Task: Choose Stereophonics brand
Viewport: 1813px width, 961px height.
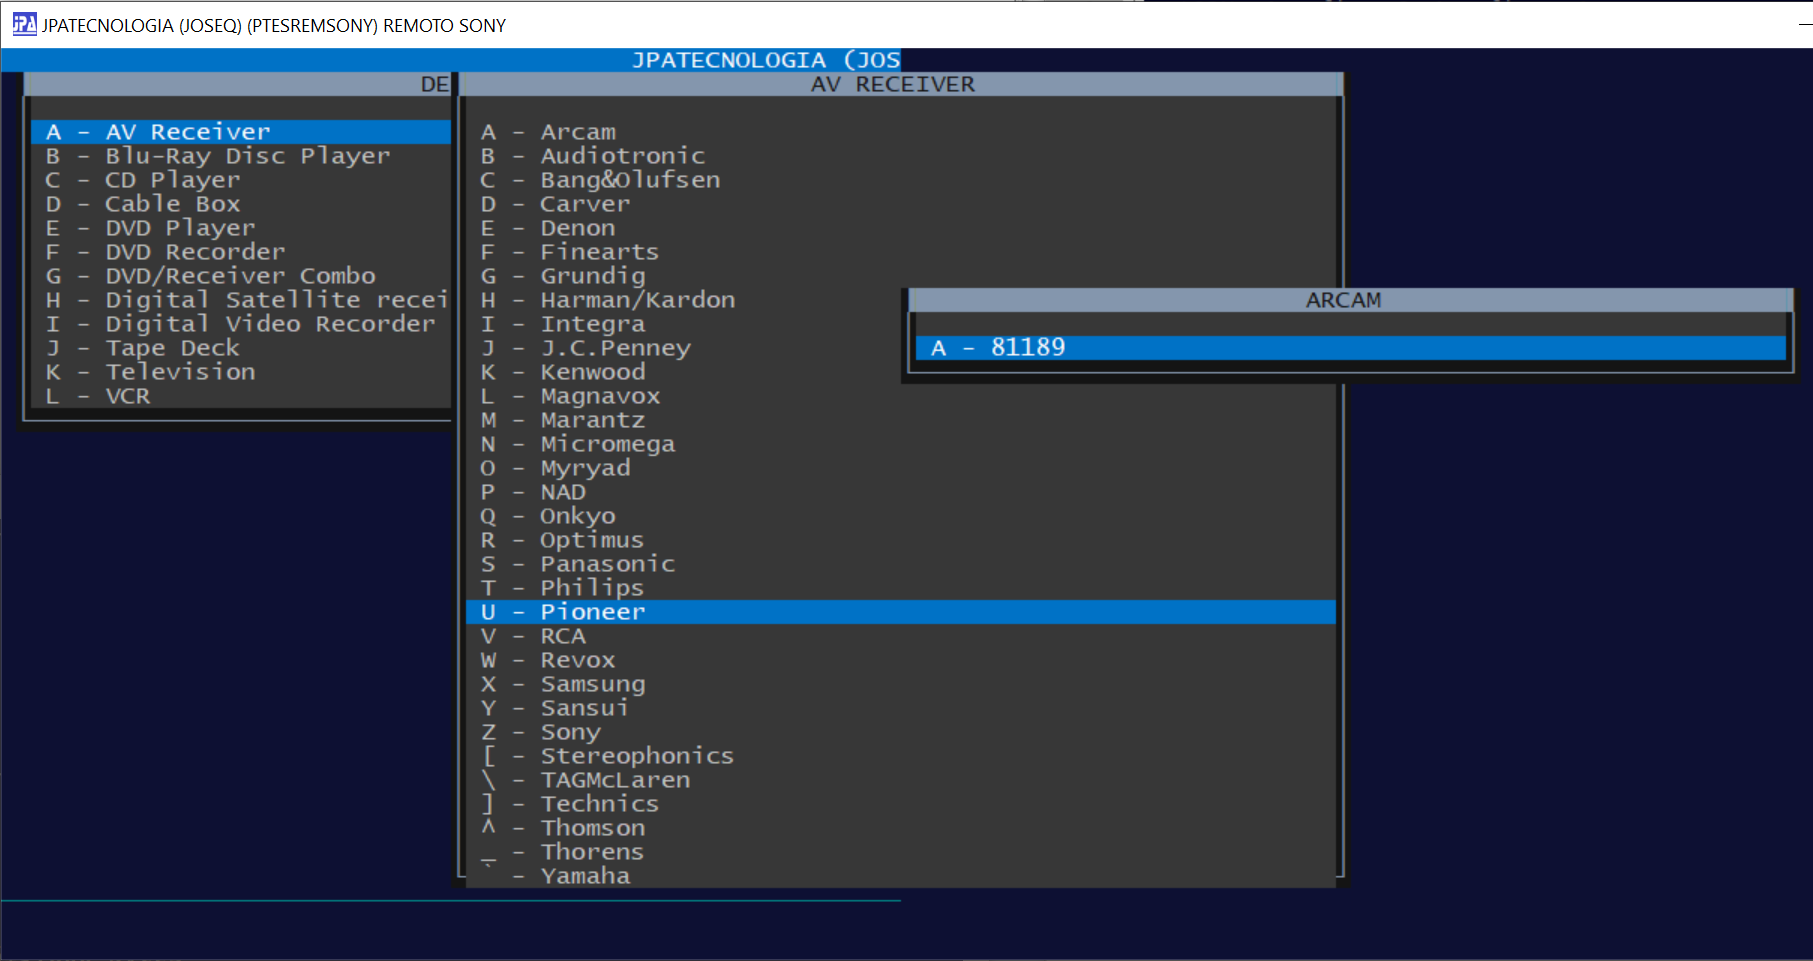Action: tap(901, 756)
